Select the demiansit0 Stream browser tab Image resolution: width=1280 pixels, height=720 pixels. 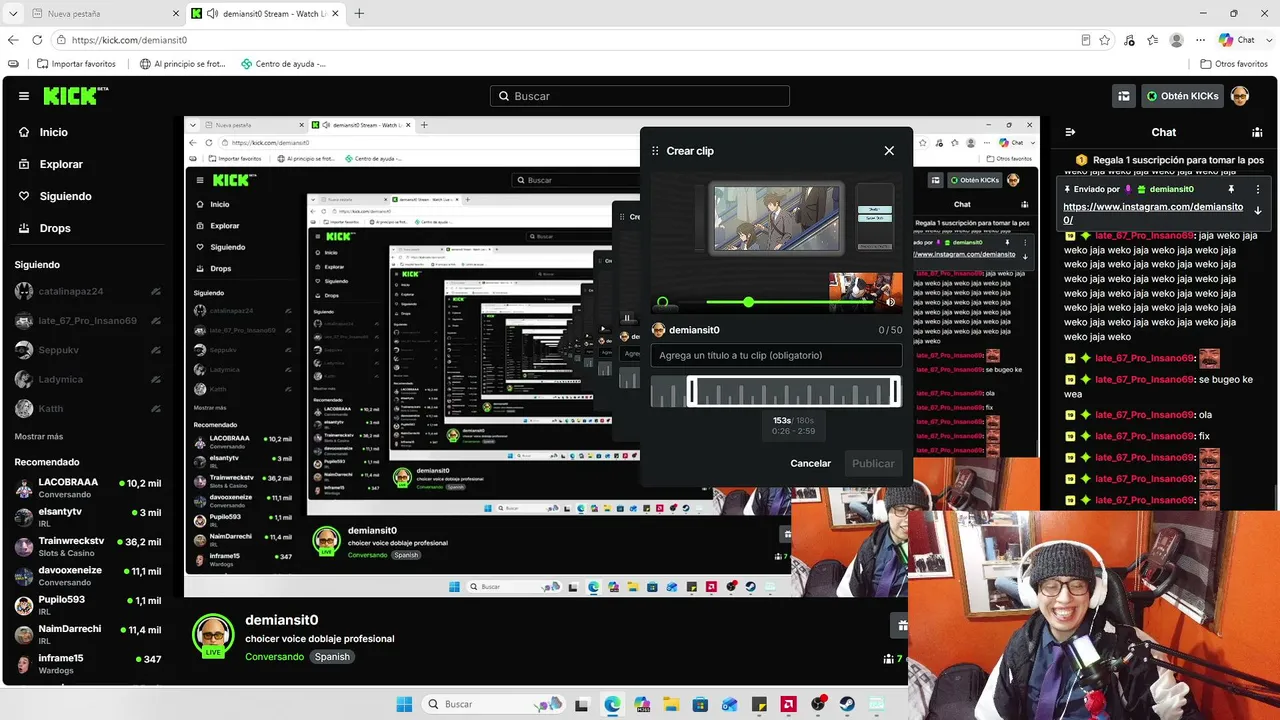(x=266, y=14)
